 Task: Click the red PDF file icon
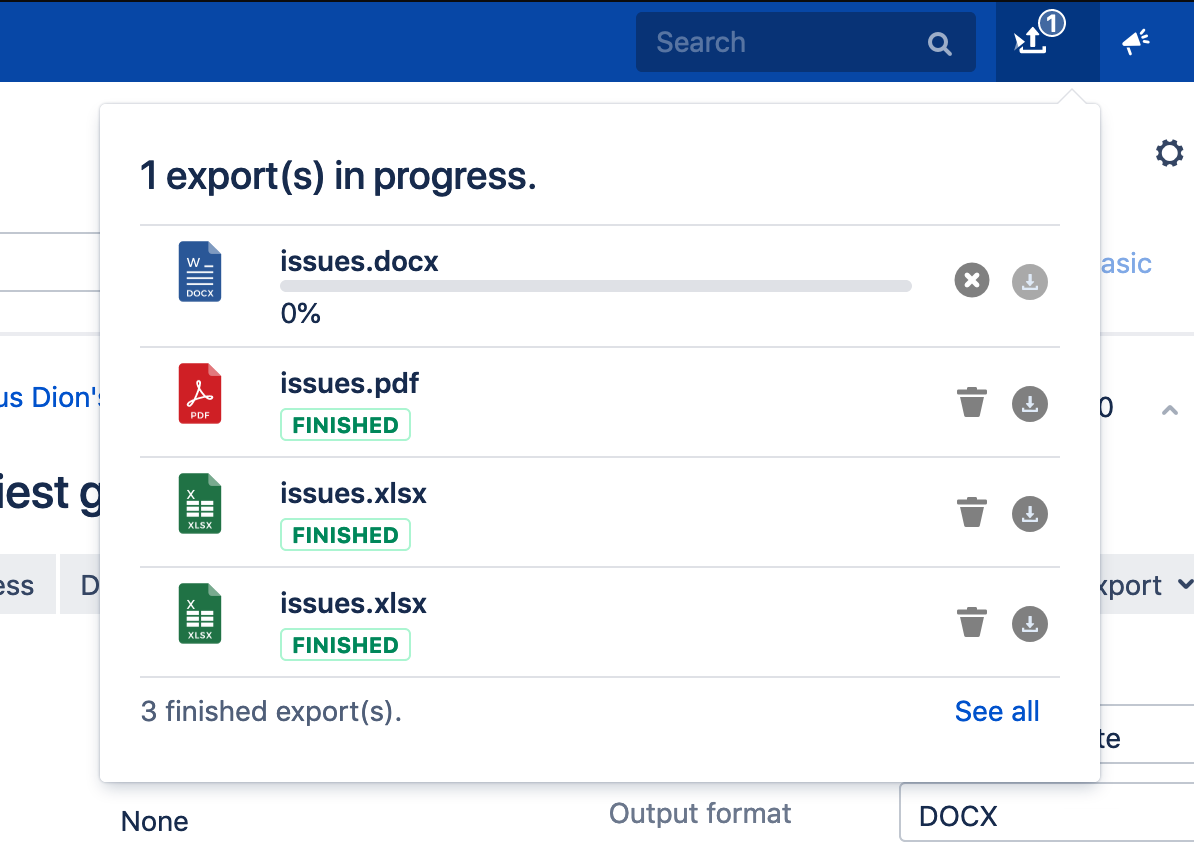coord(200,393)
